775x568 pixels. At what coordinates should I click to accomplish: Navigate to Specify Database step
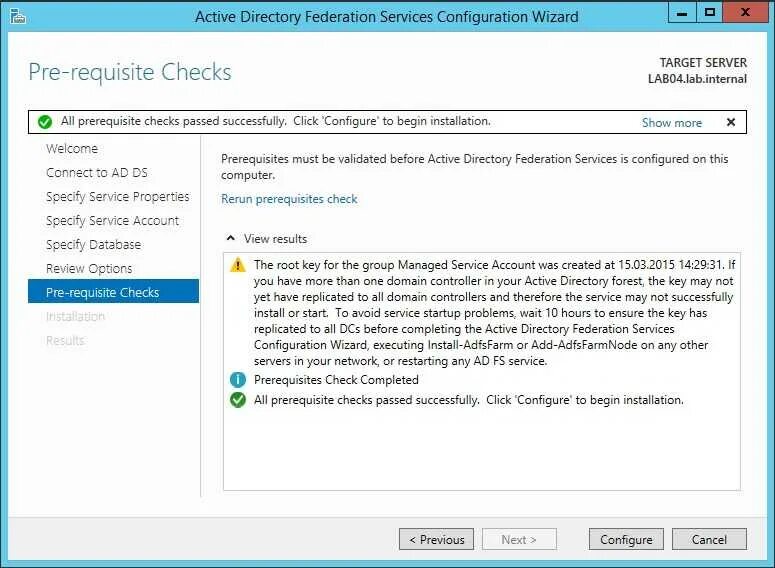pyautogui.click(x=93, y=245)
